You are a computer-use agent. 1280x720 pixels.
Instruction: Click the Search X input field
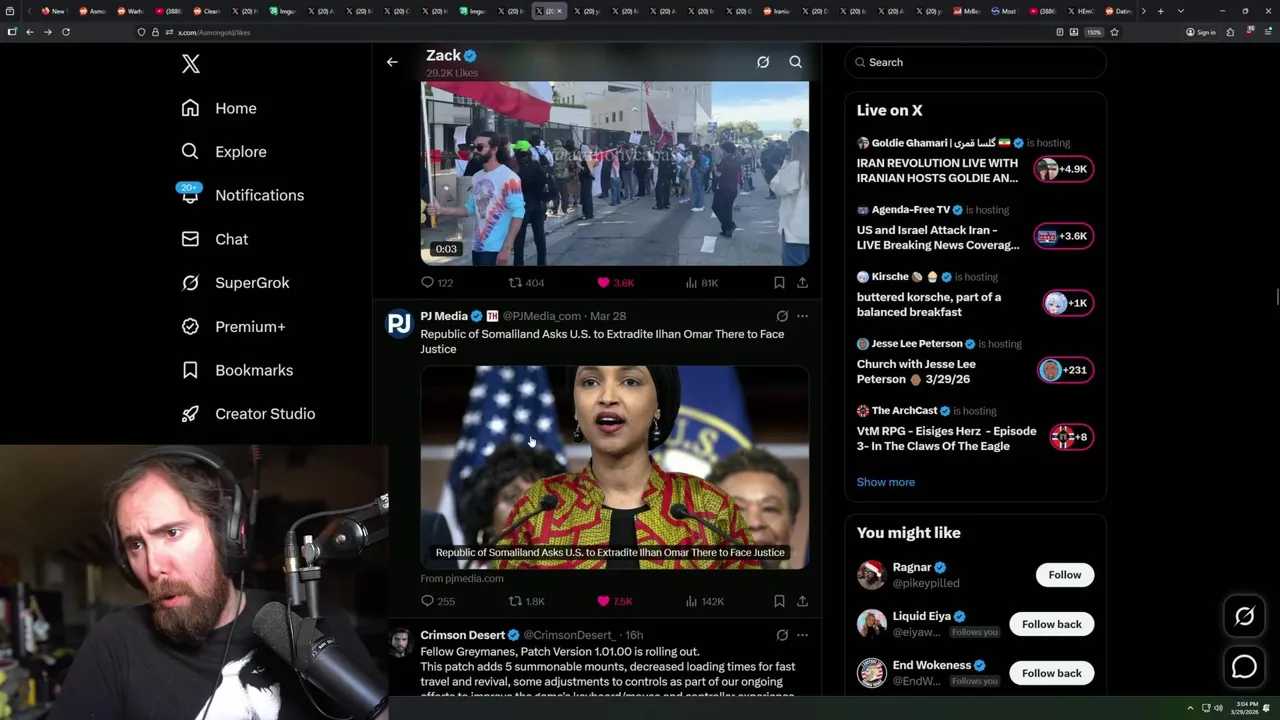[x=976, y=62]
